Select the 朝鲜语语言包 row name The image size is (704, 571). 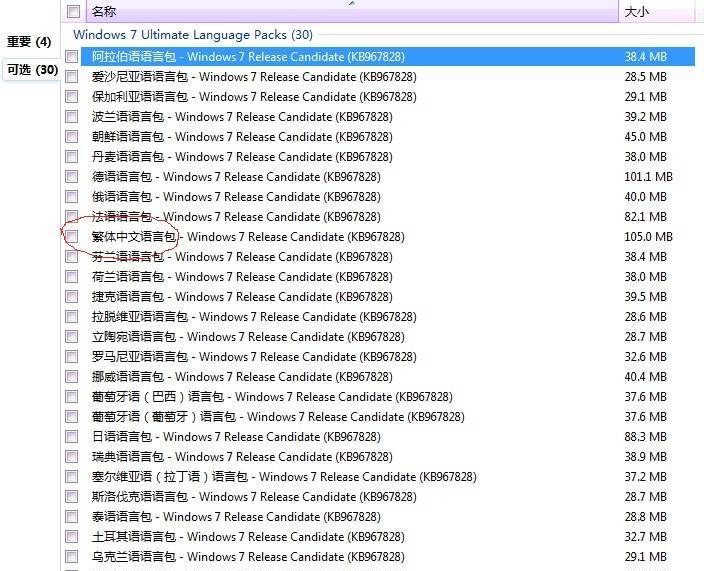[x=242, y=136]
